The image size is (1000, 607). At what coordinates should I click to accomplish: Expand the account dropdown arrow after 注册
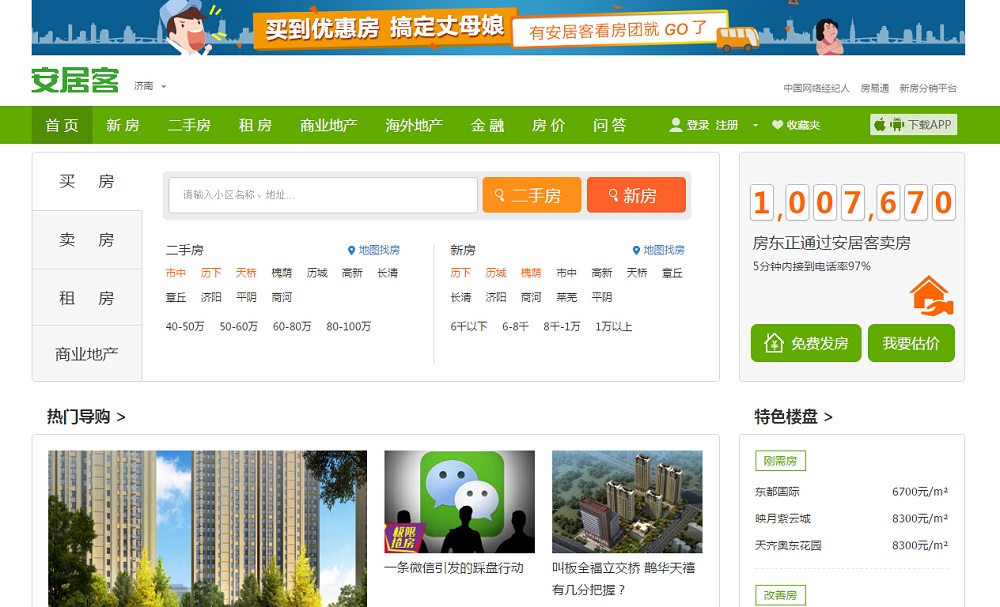[x=755, y=125]
